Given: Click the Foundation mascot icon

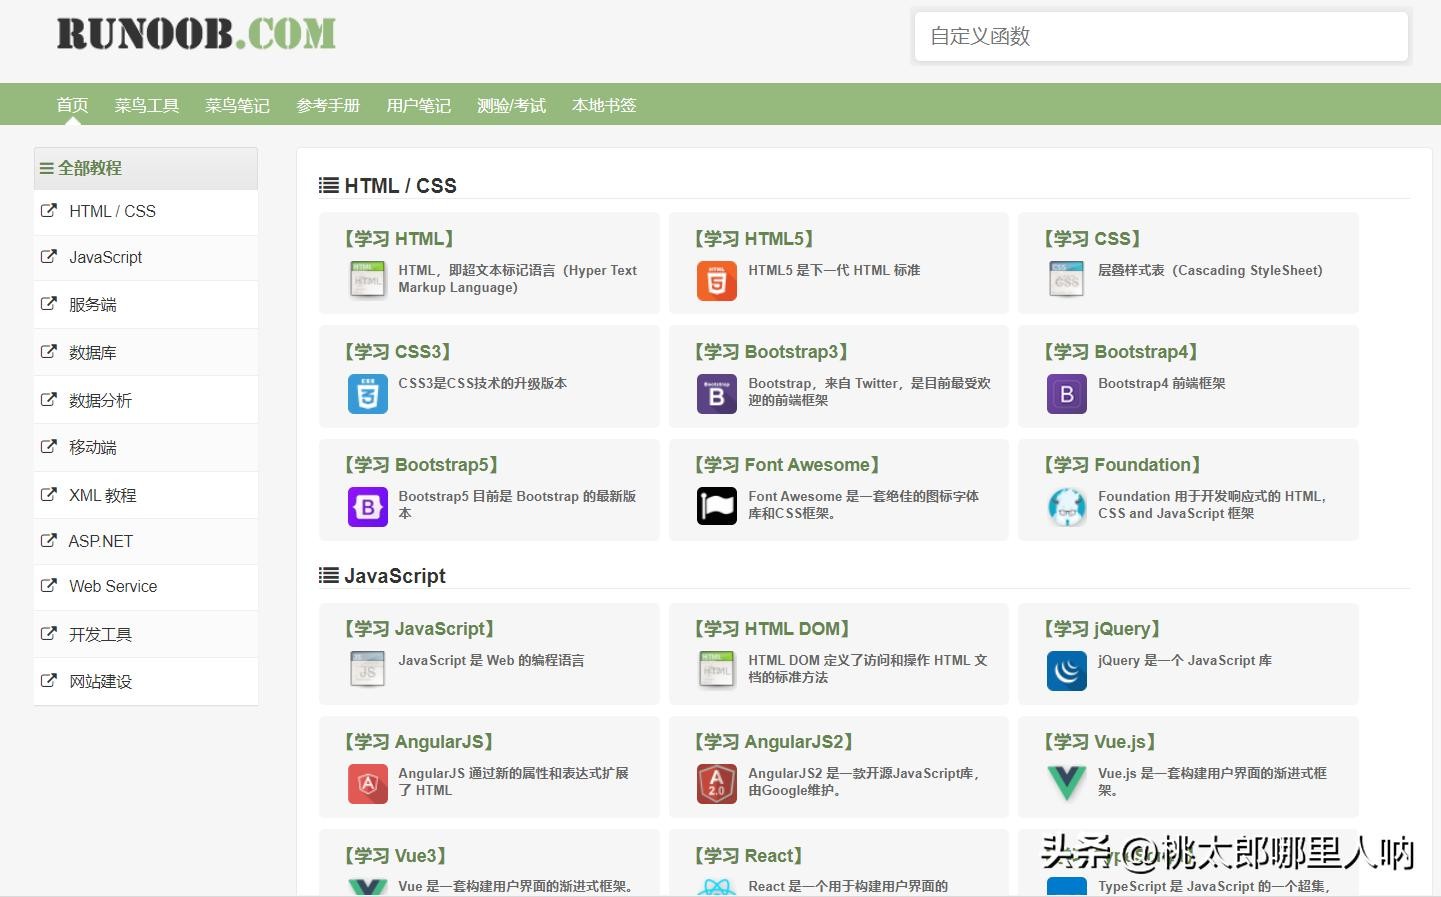Looking at the screenshot, I should pos(1066,507).
